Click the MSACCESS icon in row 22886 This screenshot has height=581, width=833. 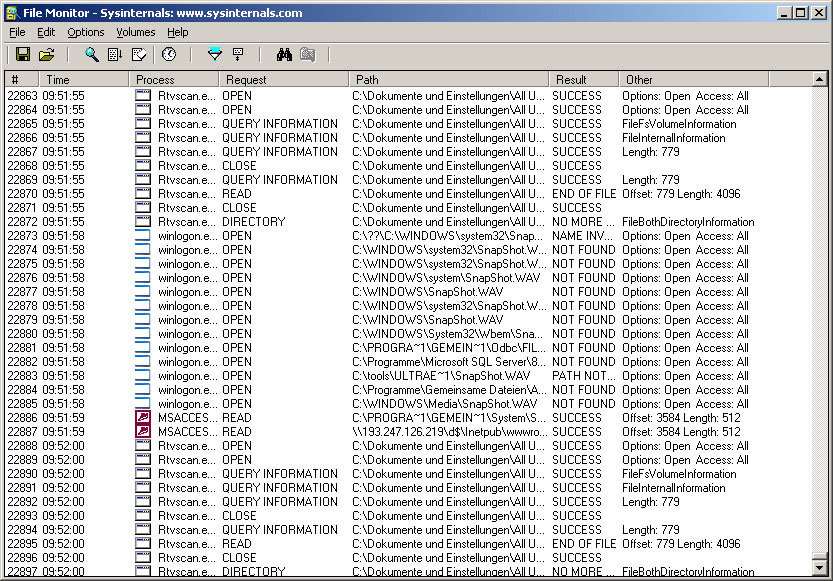[143, 417]
